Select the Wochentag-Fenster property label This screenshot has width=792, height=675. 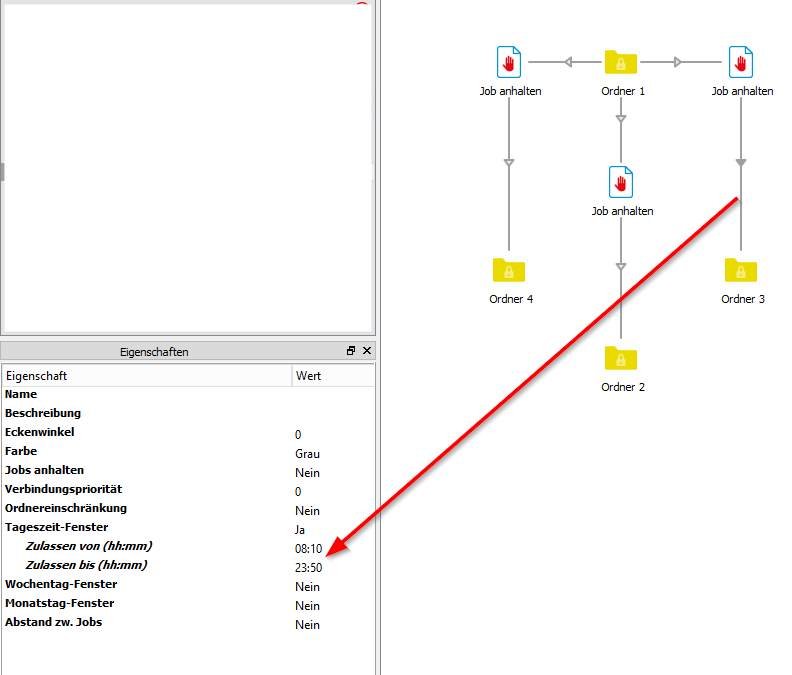tap(61, 584)
